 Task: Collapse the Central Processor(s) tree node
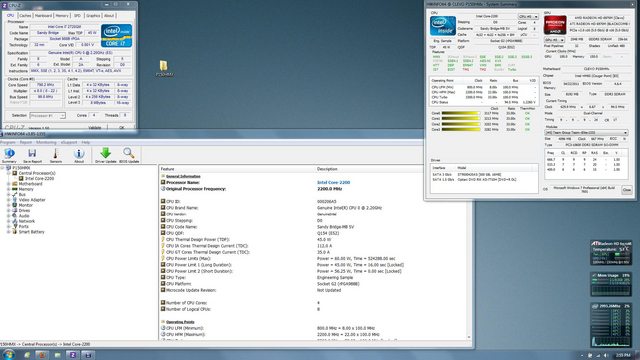9,173
